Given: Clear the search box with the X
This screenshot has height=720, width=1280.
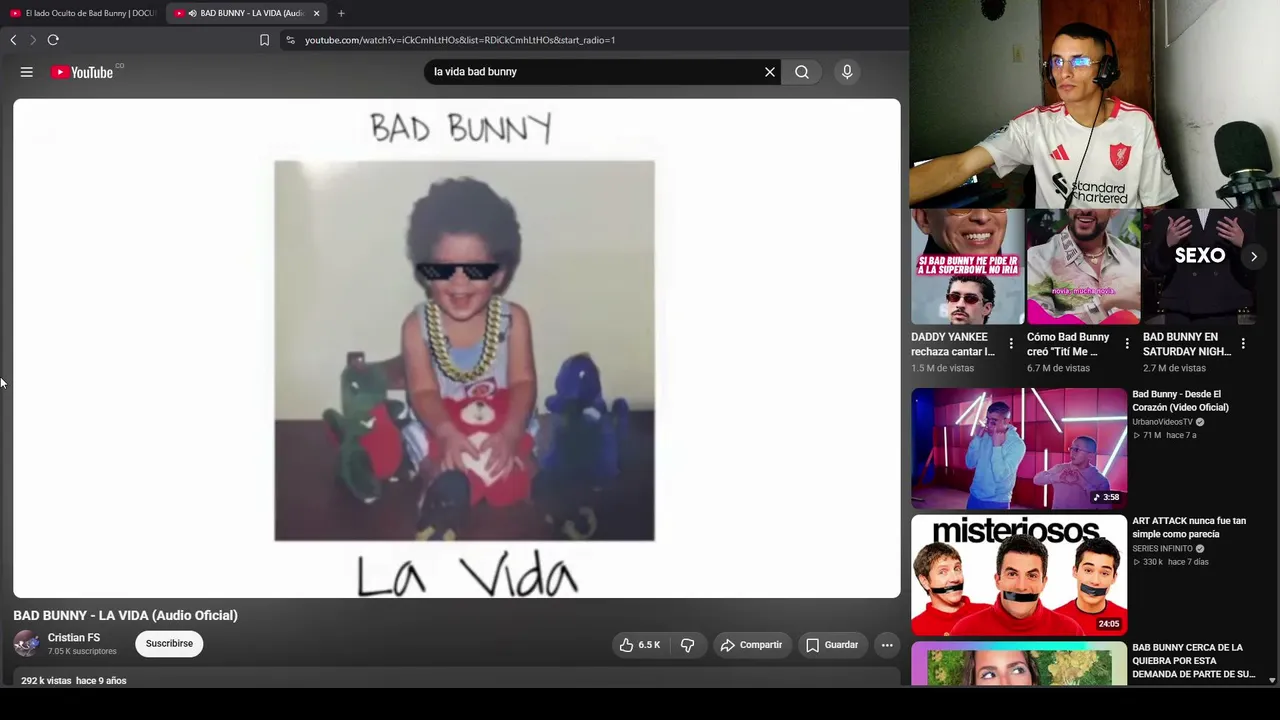Looking at the screenshot, I should pos(770,72).
